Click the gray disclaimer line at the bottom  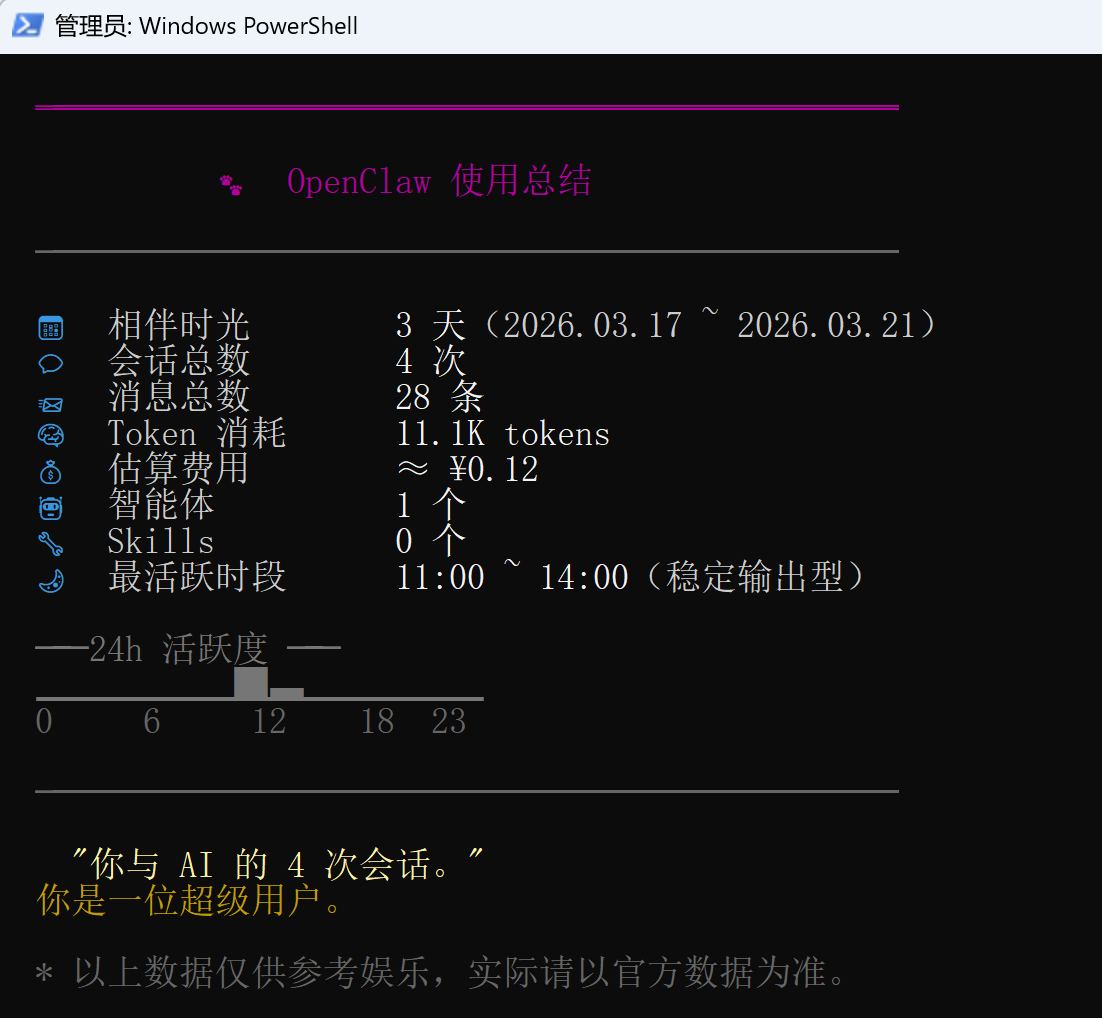440,972
